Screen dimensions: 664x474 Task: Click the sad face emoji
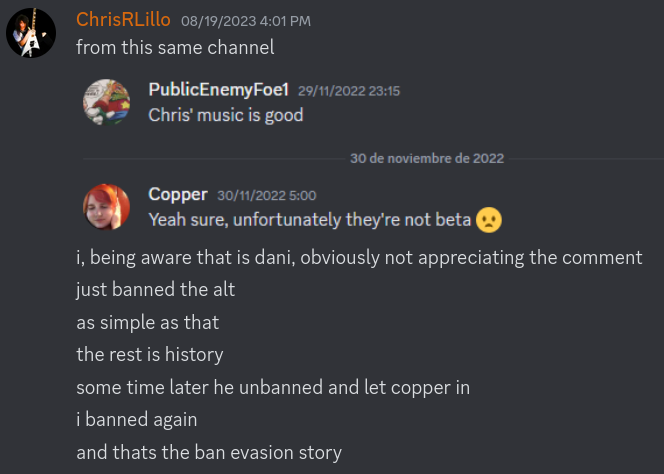tap(489, 220)
